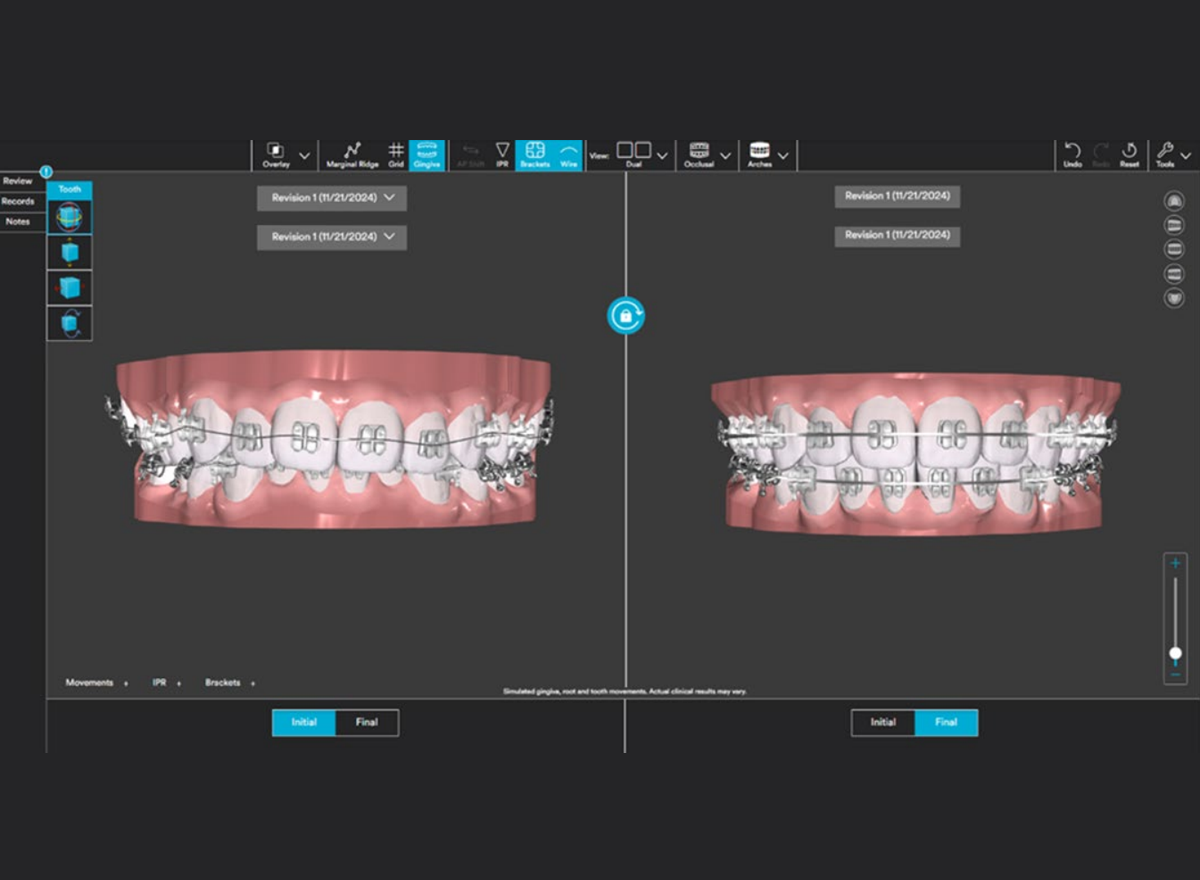Click the lock sync icon between views
Screen dimensions: 1200x880
[x=626, y=315]
